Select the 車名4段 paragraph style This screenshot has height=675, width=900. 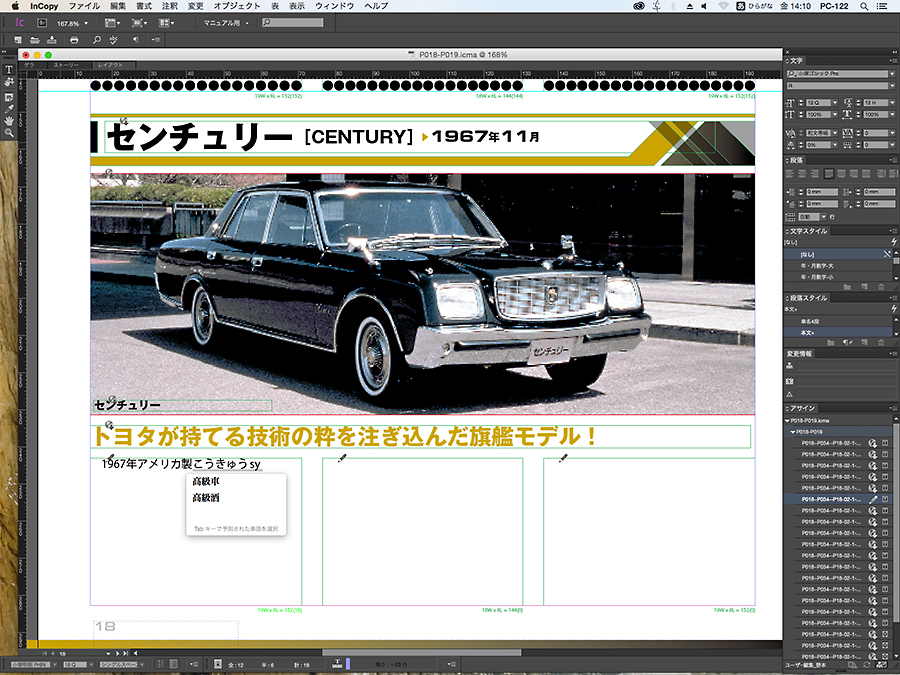839,322
